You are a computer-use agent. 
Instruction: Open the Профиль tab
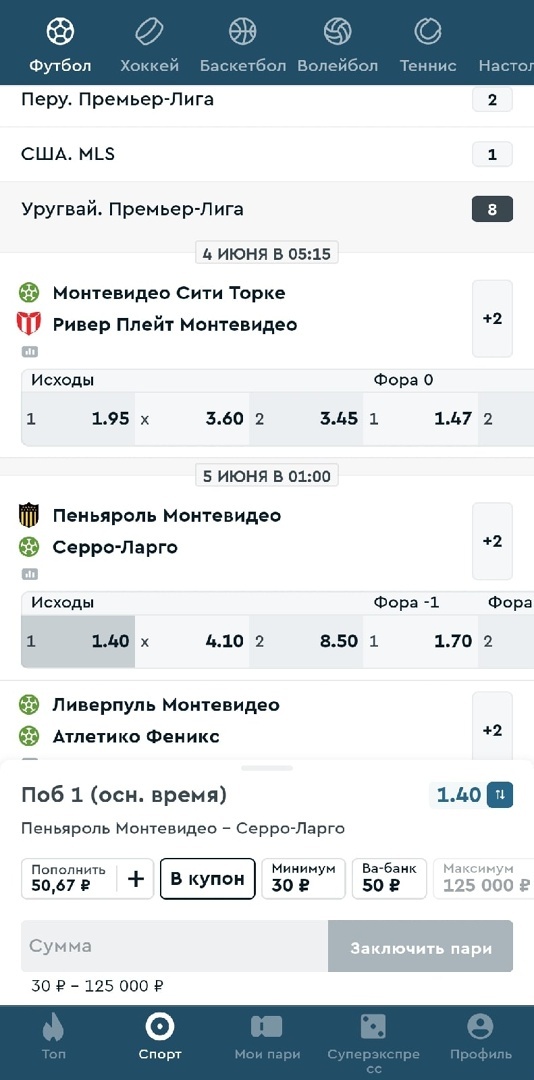pos(481,1039)
